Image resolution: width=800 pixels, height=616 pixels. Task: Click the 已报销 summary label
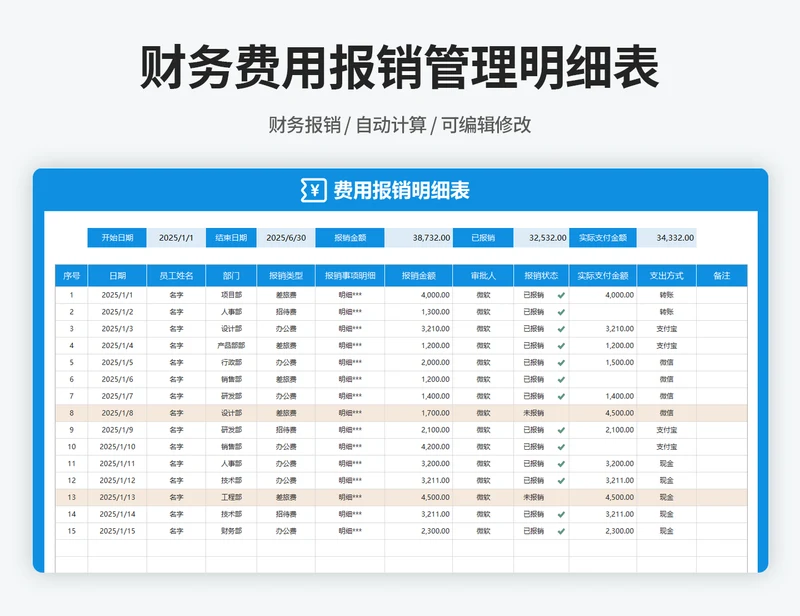(483, 238)
